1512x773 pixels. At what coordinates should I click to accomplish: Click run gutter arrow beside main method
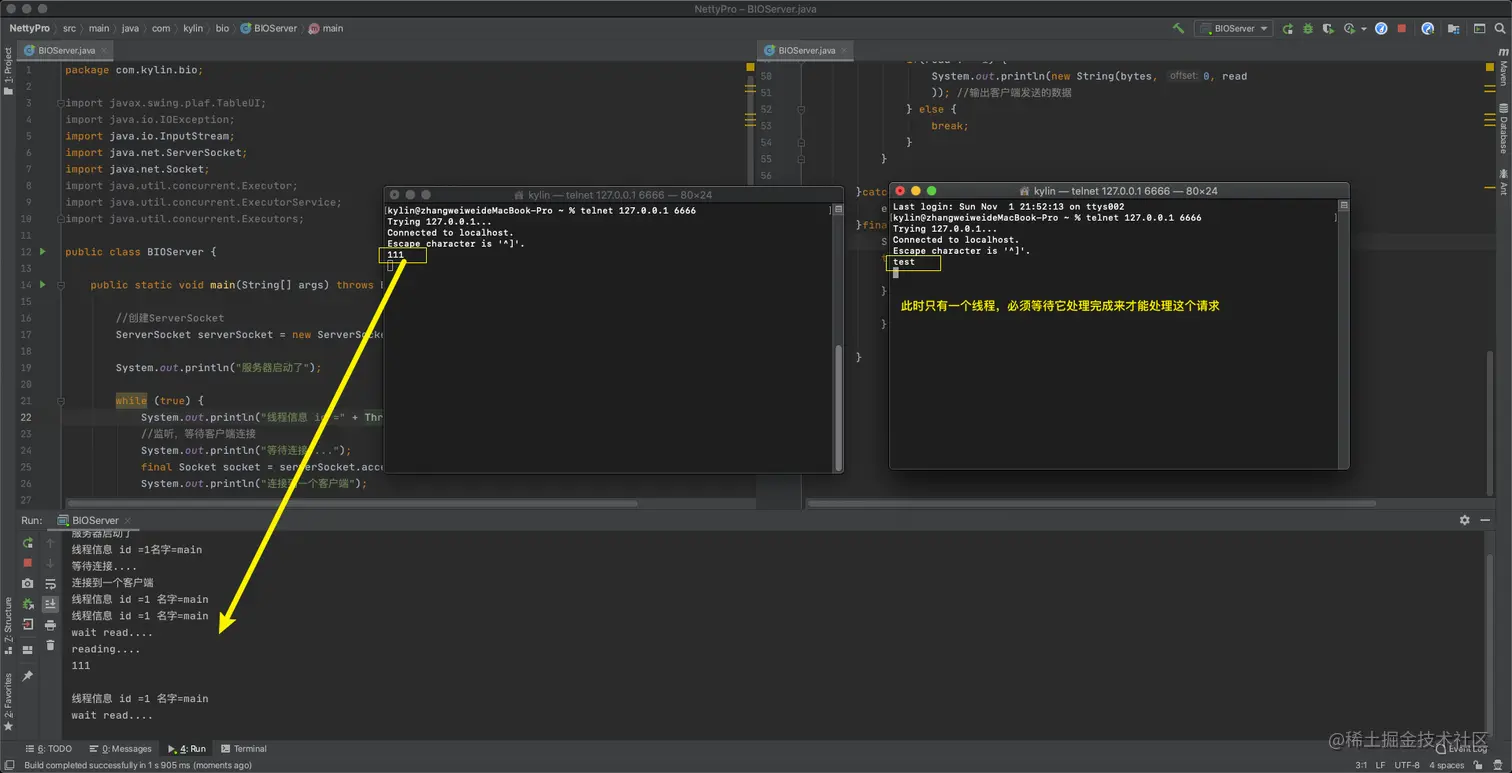[x=43, y=285]
